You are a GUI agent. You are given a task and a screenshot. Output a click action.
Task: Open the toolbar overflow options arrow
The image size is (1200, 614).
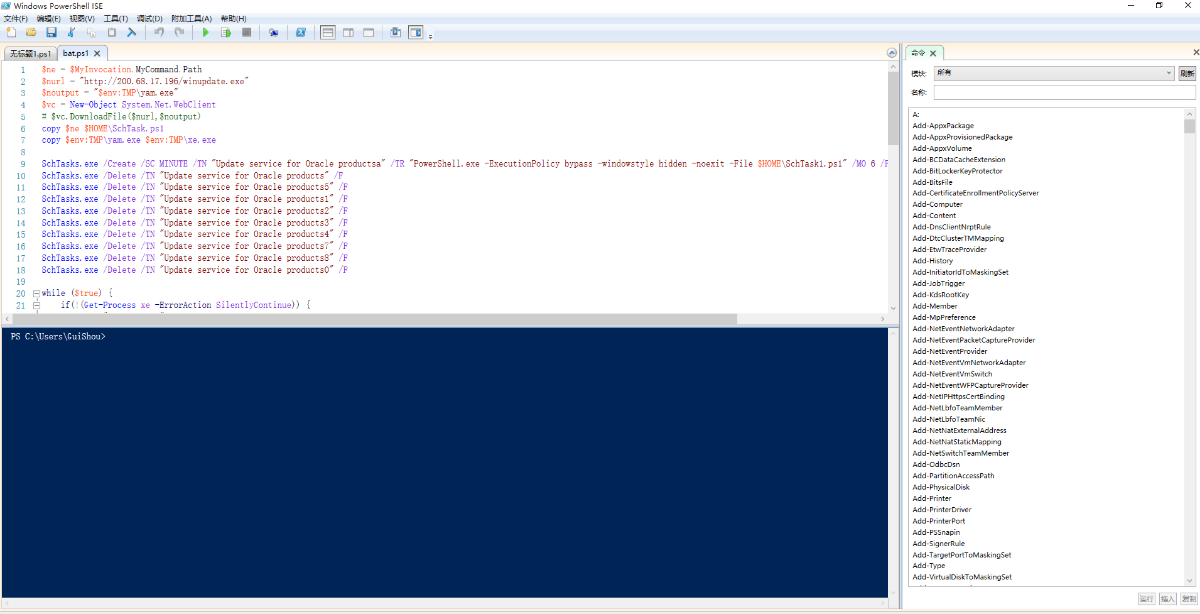pyautogui.click(x=430, y=36)
